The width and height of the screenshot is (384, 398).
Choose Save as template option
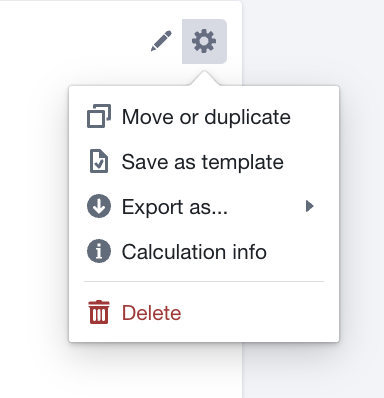[x=204, y=162]
